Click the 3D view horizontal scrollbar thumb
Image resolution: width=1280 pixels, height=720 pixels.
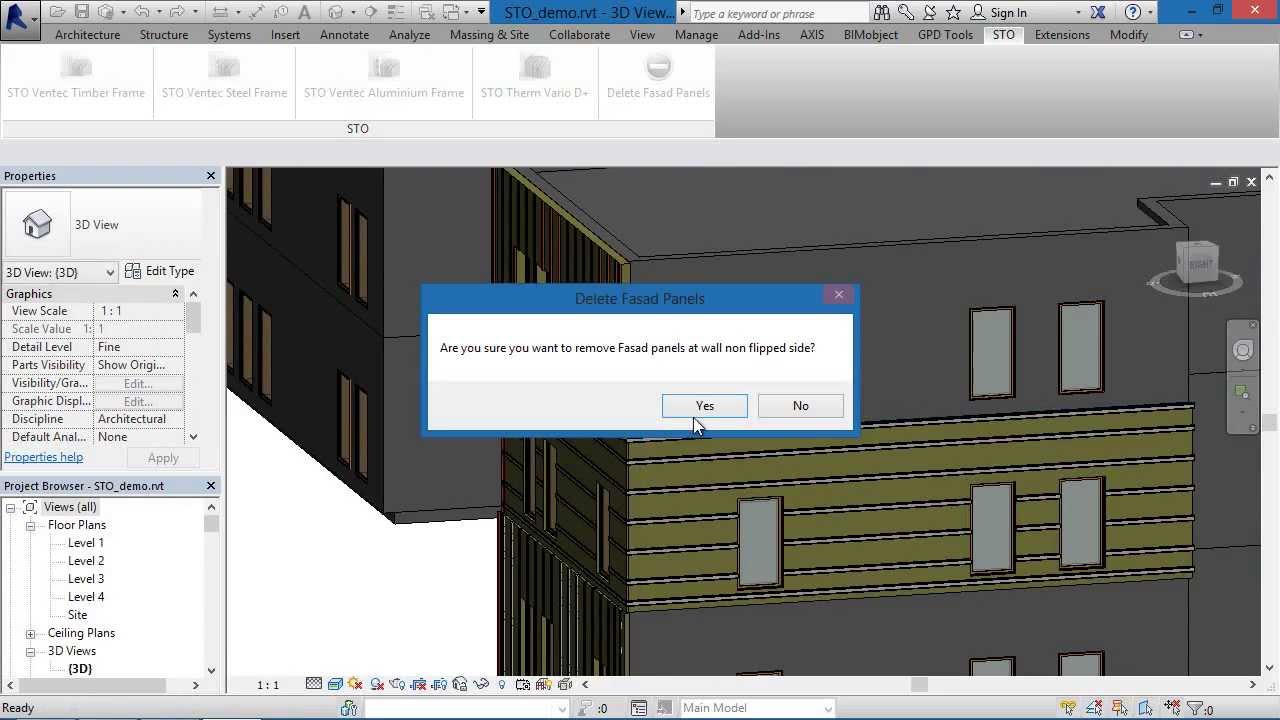click(x=919, y=685)
